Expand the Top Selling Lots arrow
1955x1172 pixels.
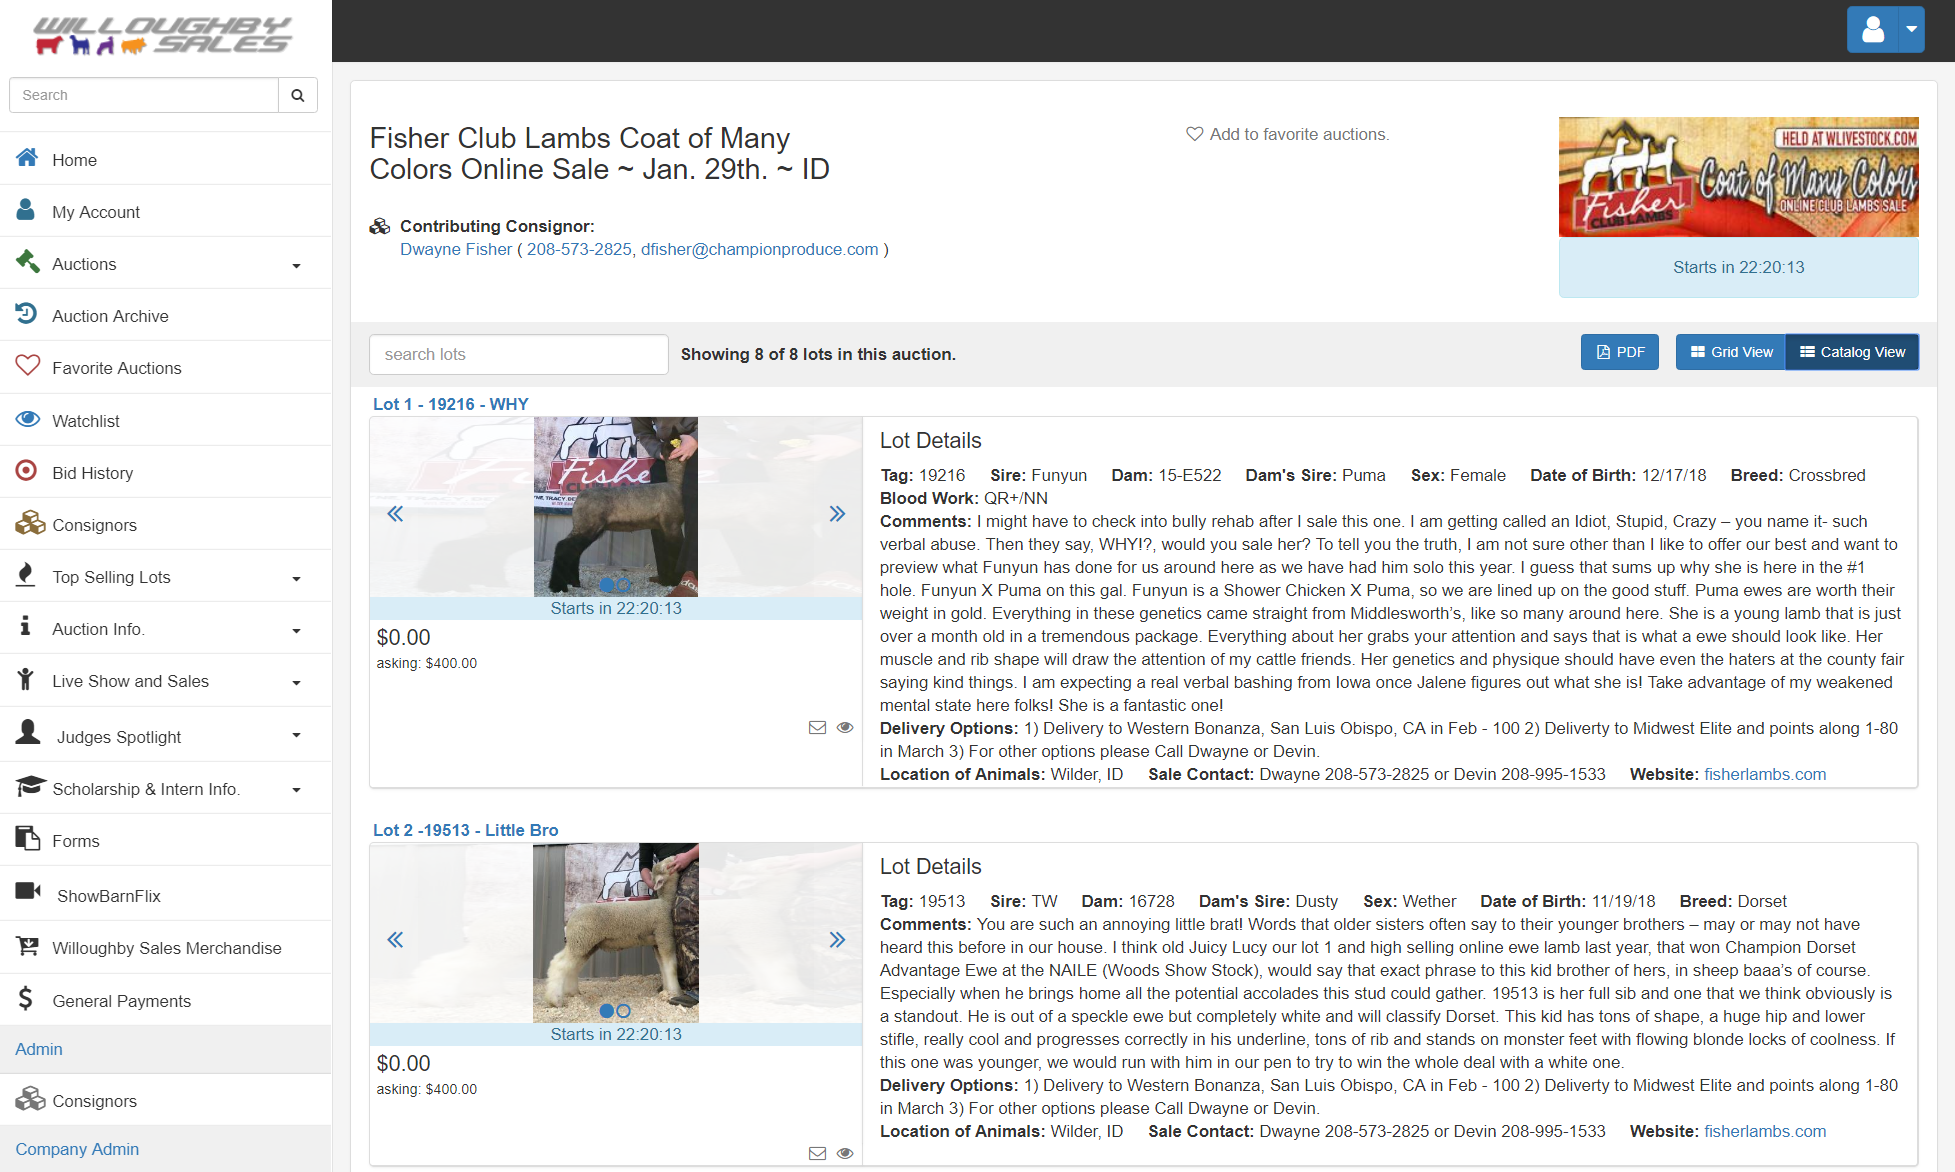click(x=296, y=579)
